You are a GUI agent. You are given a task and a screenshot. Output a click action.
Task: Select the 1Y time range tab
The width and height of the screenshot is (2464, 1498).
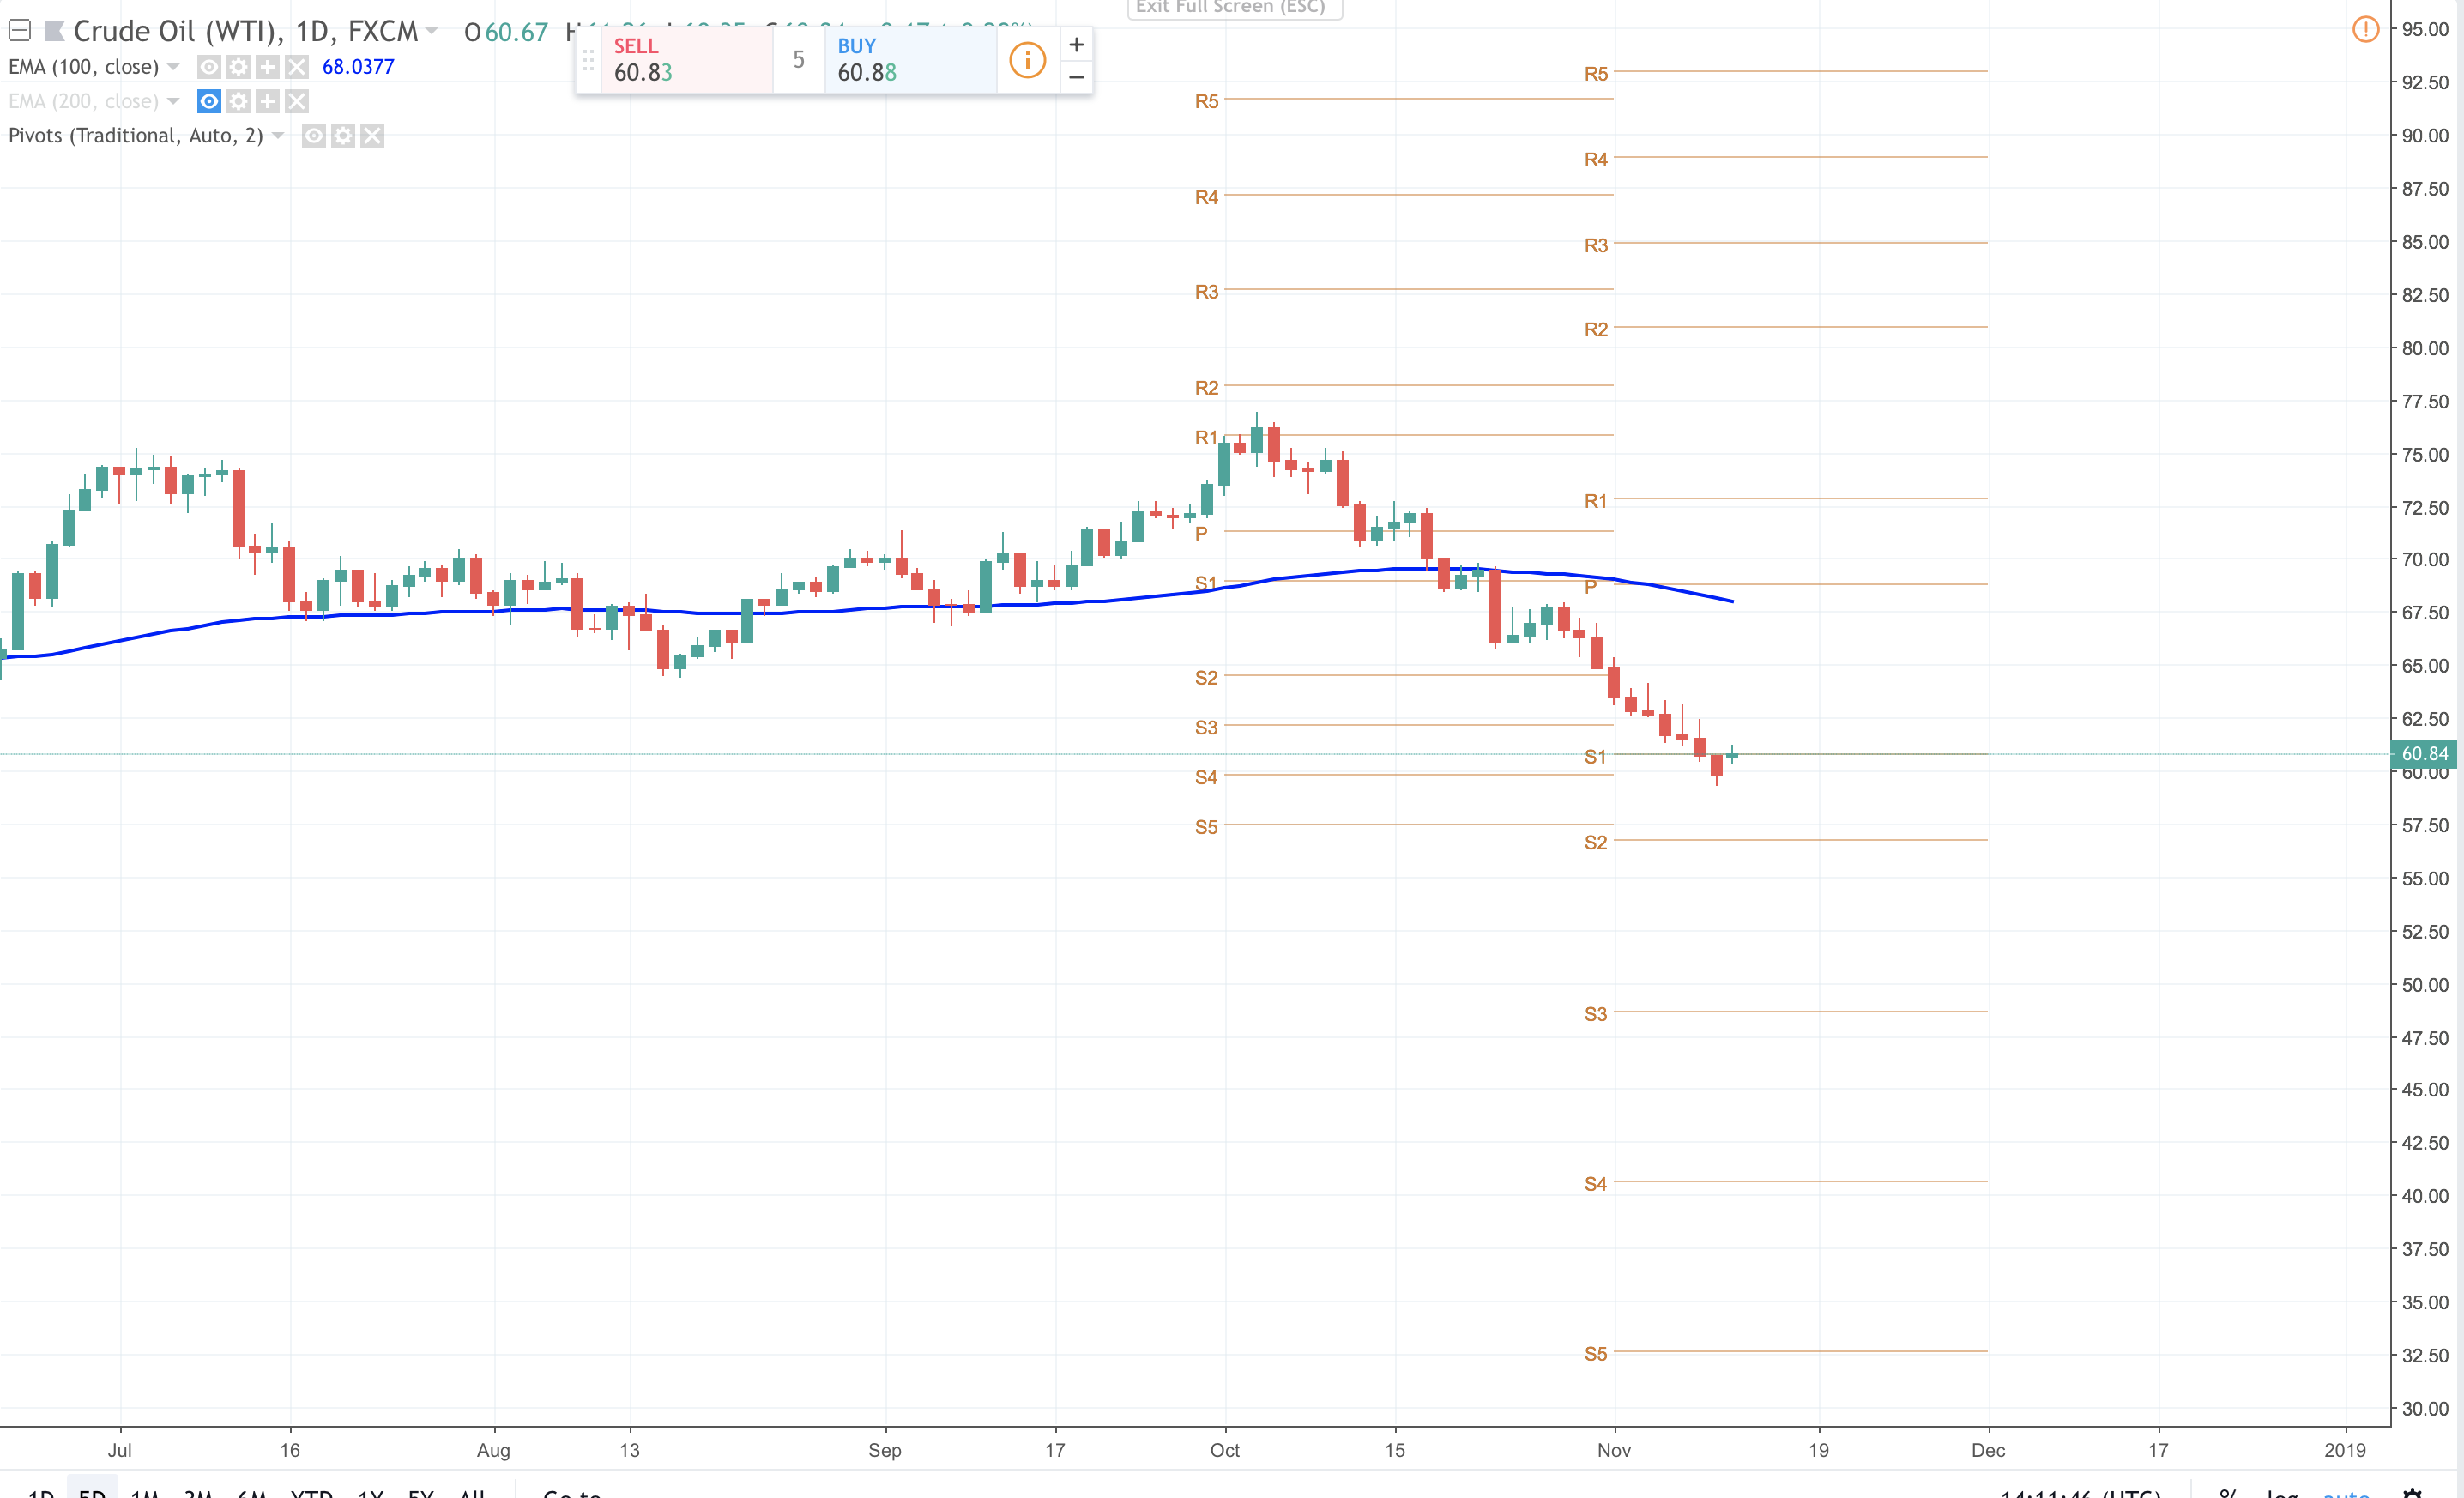(x=371, y=1492)
